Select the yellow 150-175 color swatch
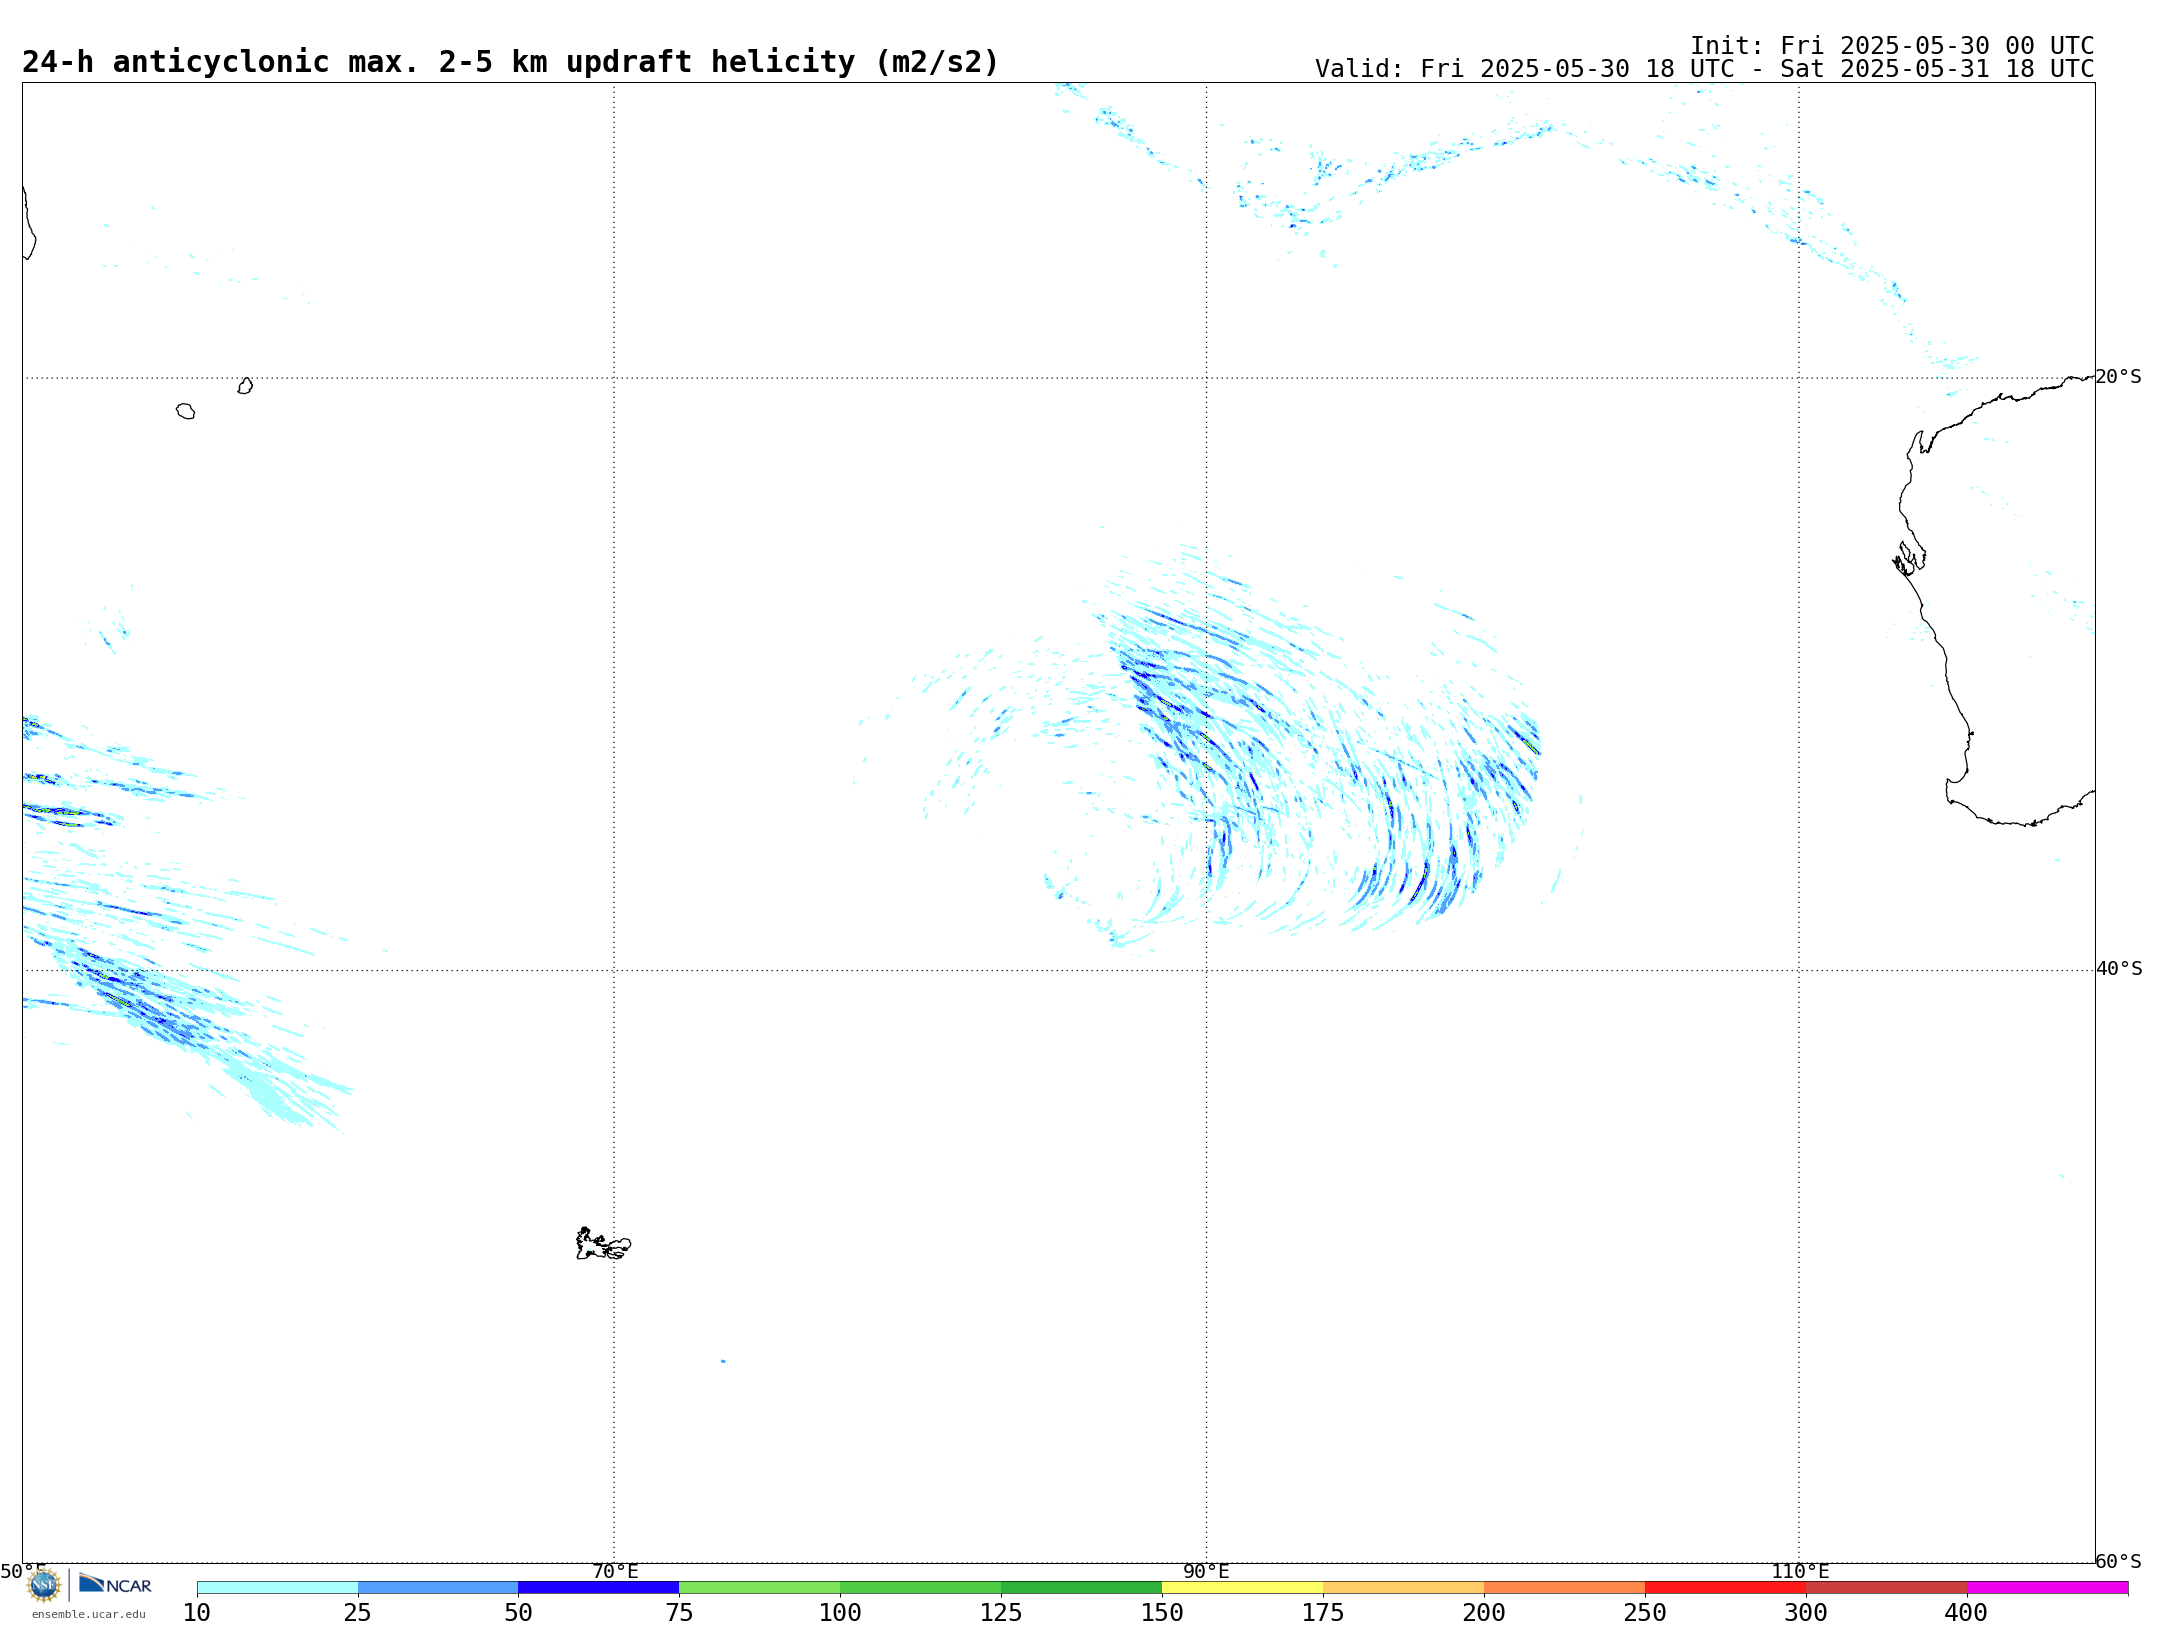Image resolution: width=2160 pixels, height=1626 pixels. [x=1243, y=1588]
